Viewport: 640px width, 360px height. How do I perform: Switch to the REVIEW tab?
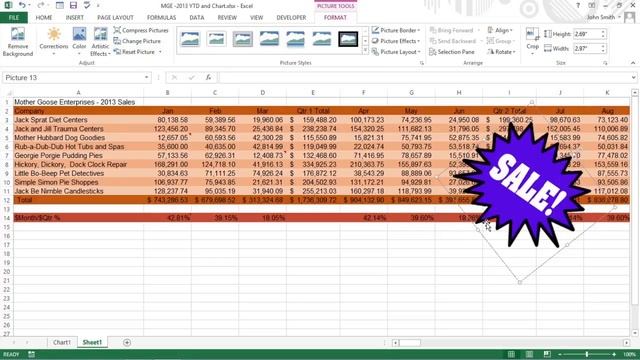227,18
